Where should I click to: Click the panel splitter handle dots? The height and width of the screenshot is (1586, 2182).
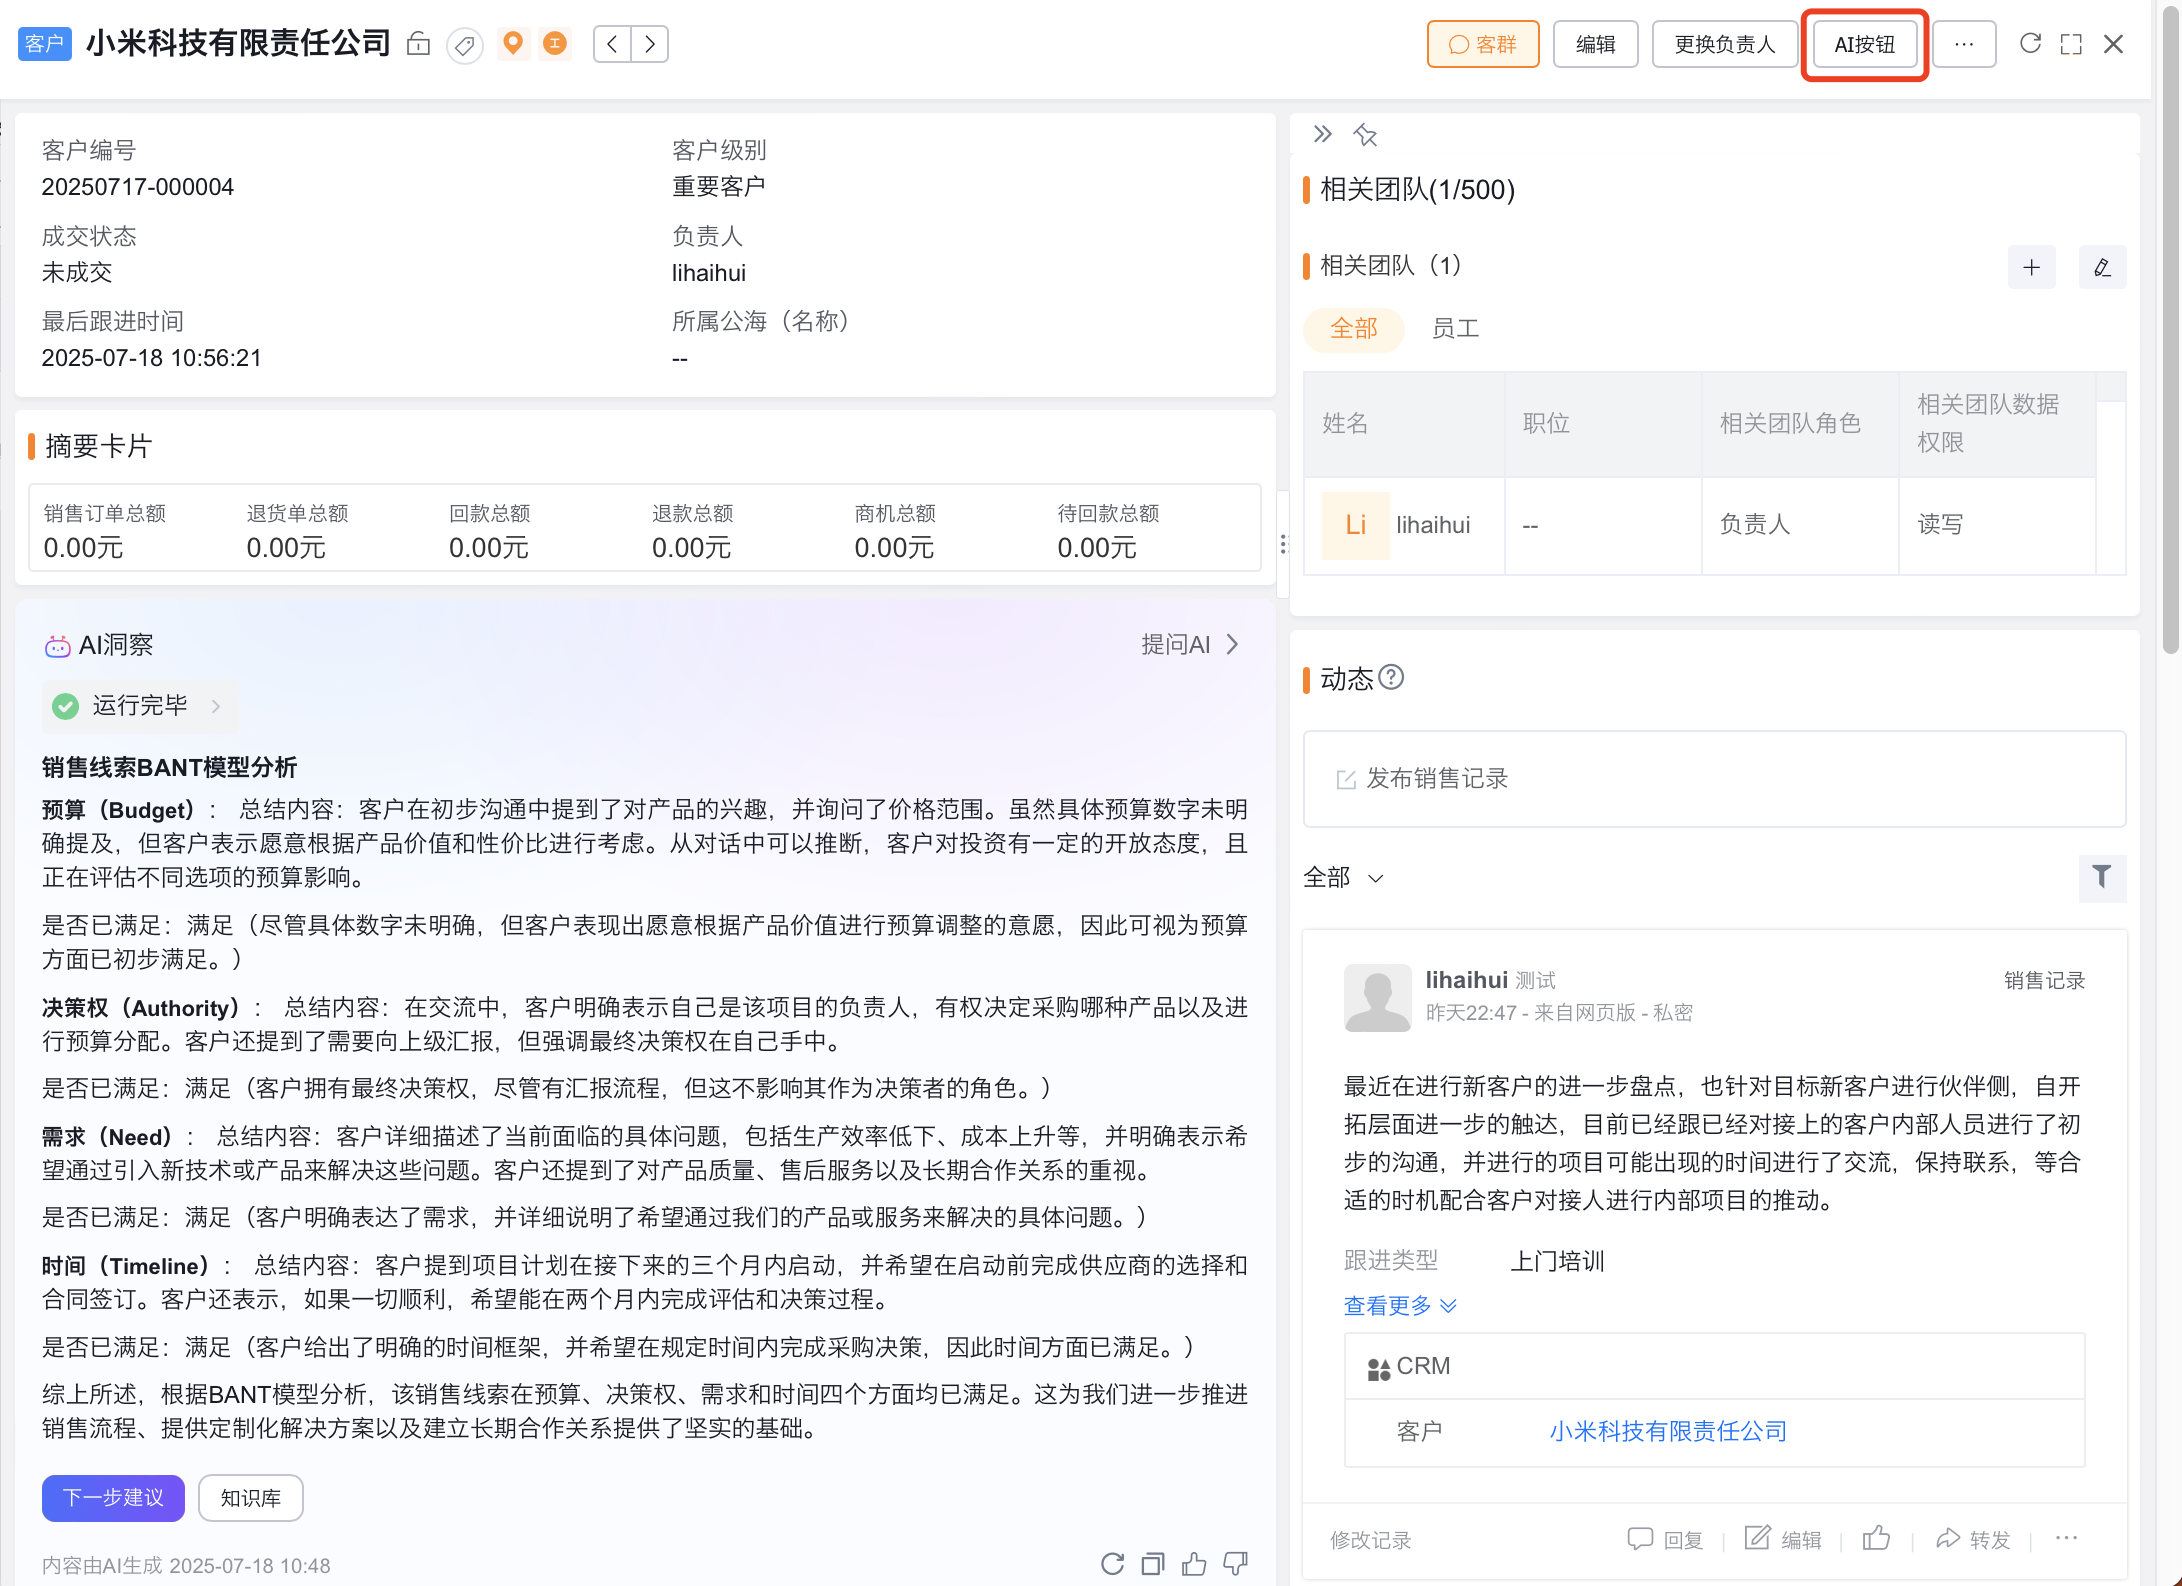[1283, 543]
